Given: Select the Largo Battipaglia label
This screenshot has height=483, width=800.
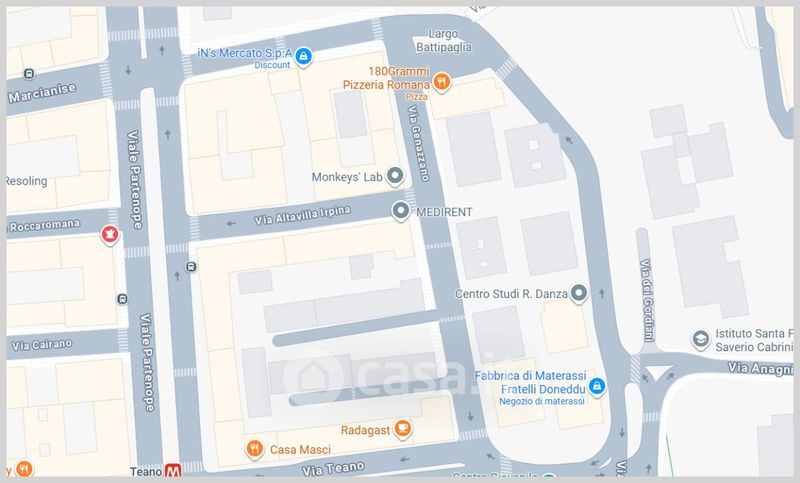Looking at the screenshot, I should (443, 41).
